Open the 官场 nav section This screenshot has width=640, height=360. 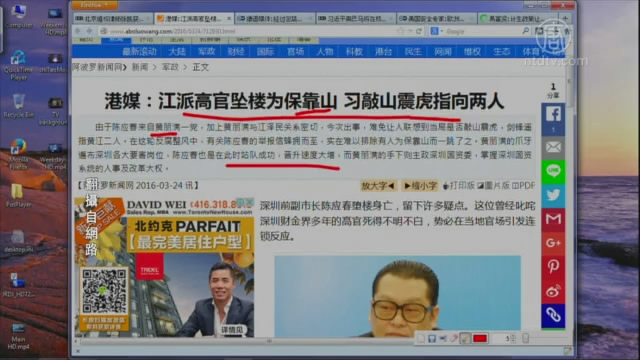pos(295,51)
